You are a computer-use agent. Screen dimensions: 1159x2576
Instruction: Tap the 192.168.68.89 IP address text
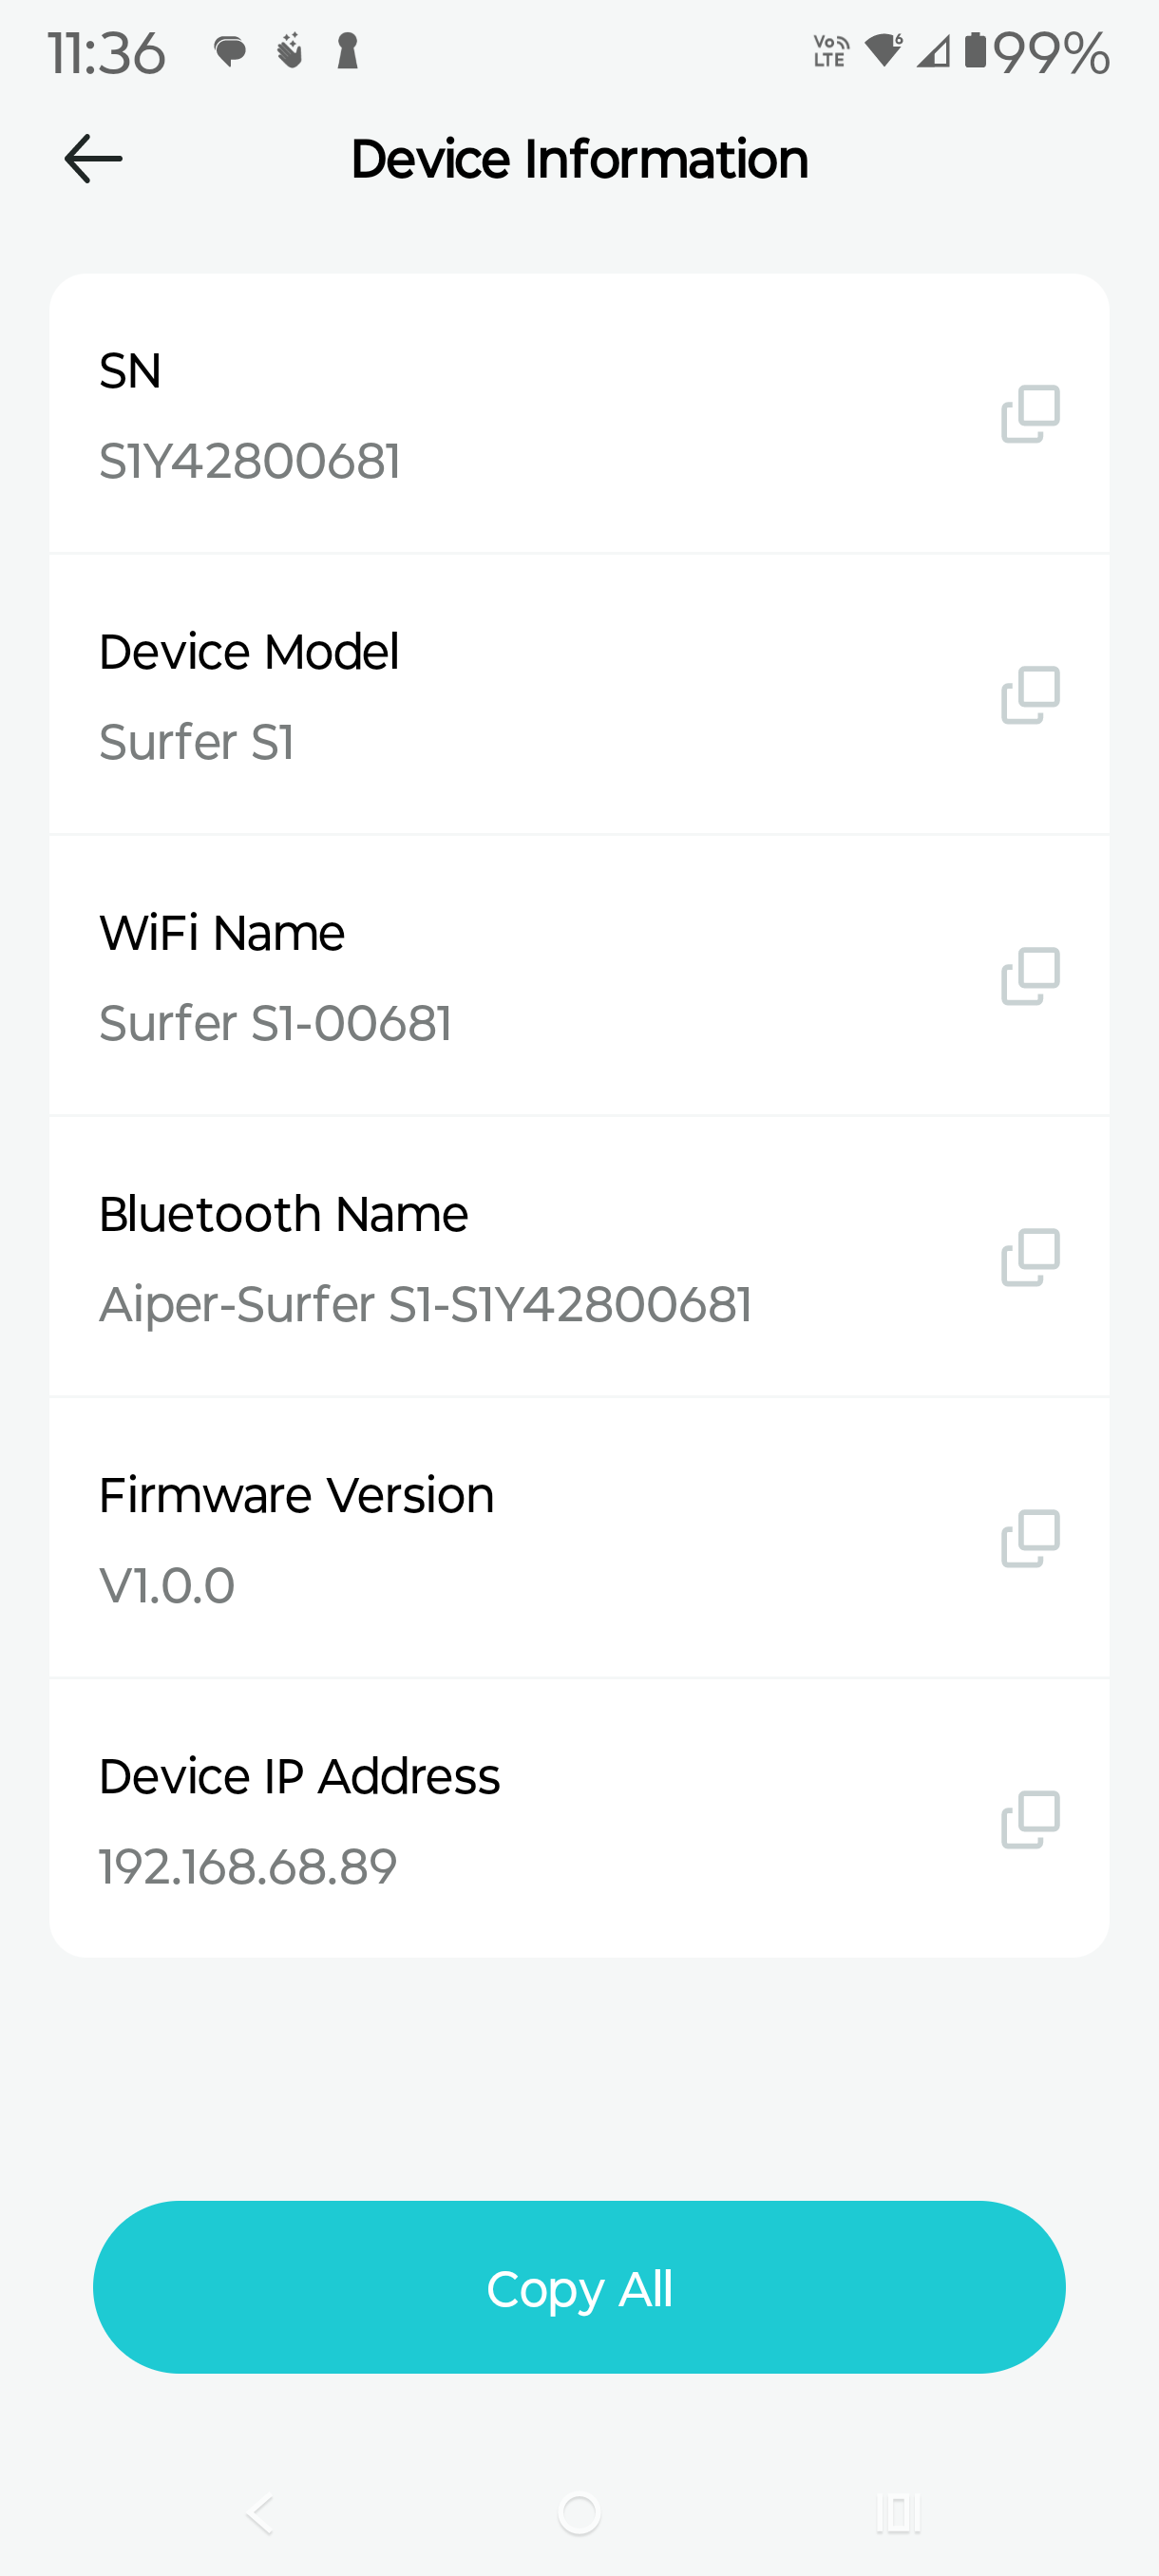[248, 1867]
